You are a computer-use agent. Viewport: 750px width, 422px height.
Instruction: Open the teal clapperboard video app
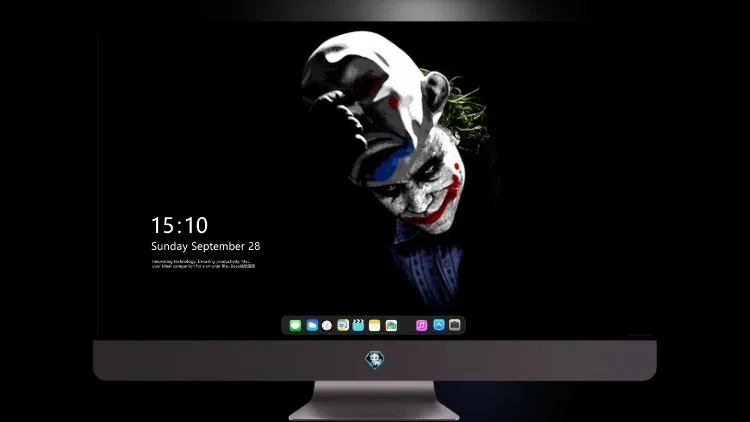[x=358, y=325]
